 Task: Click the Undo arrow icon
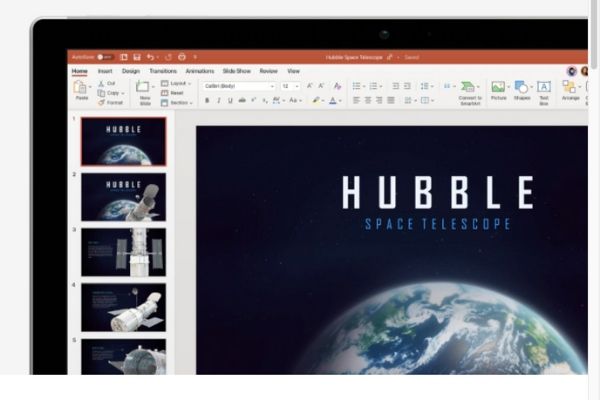click(150, 57)
